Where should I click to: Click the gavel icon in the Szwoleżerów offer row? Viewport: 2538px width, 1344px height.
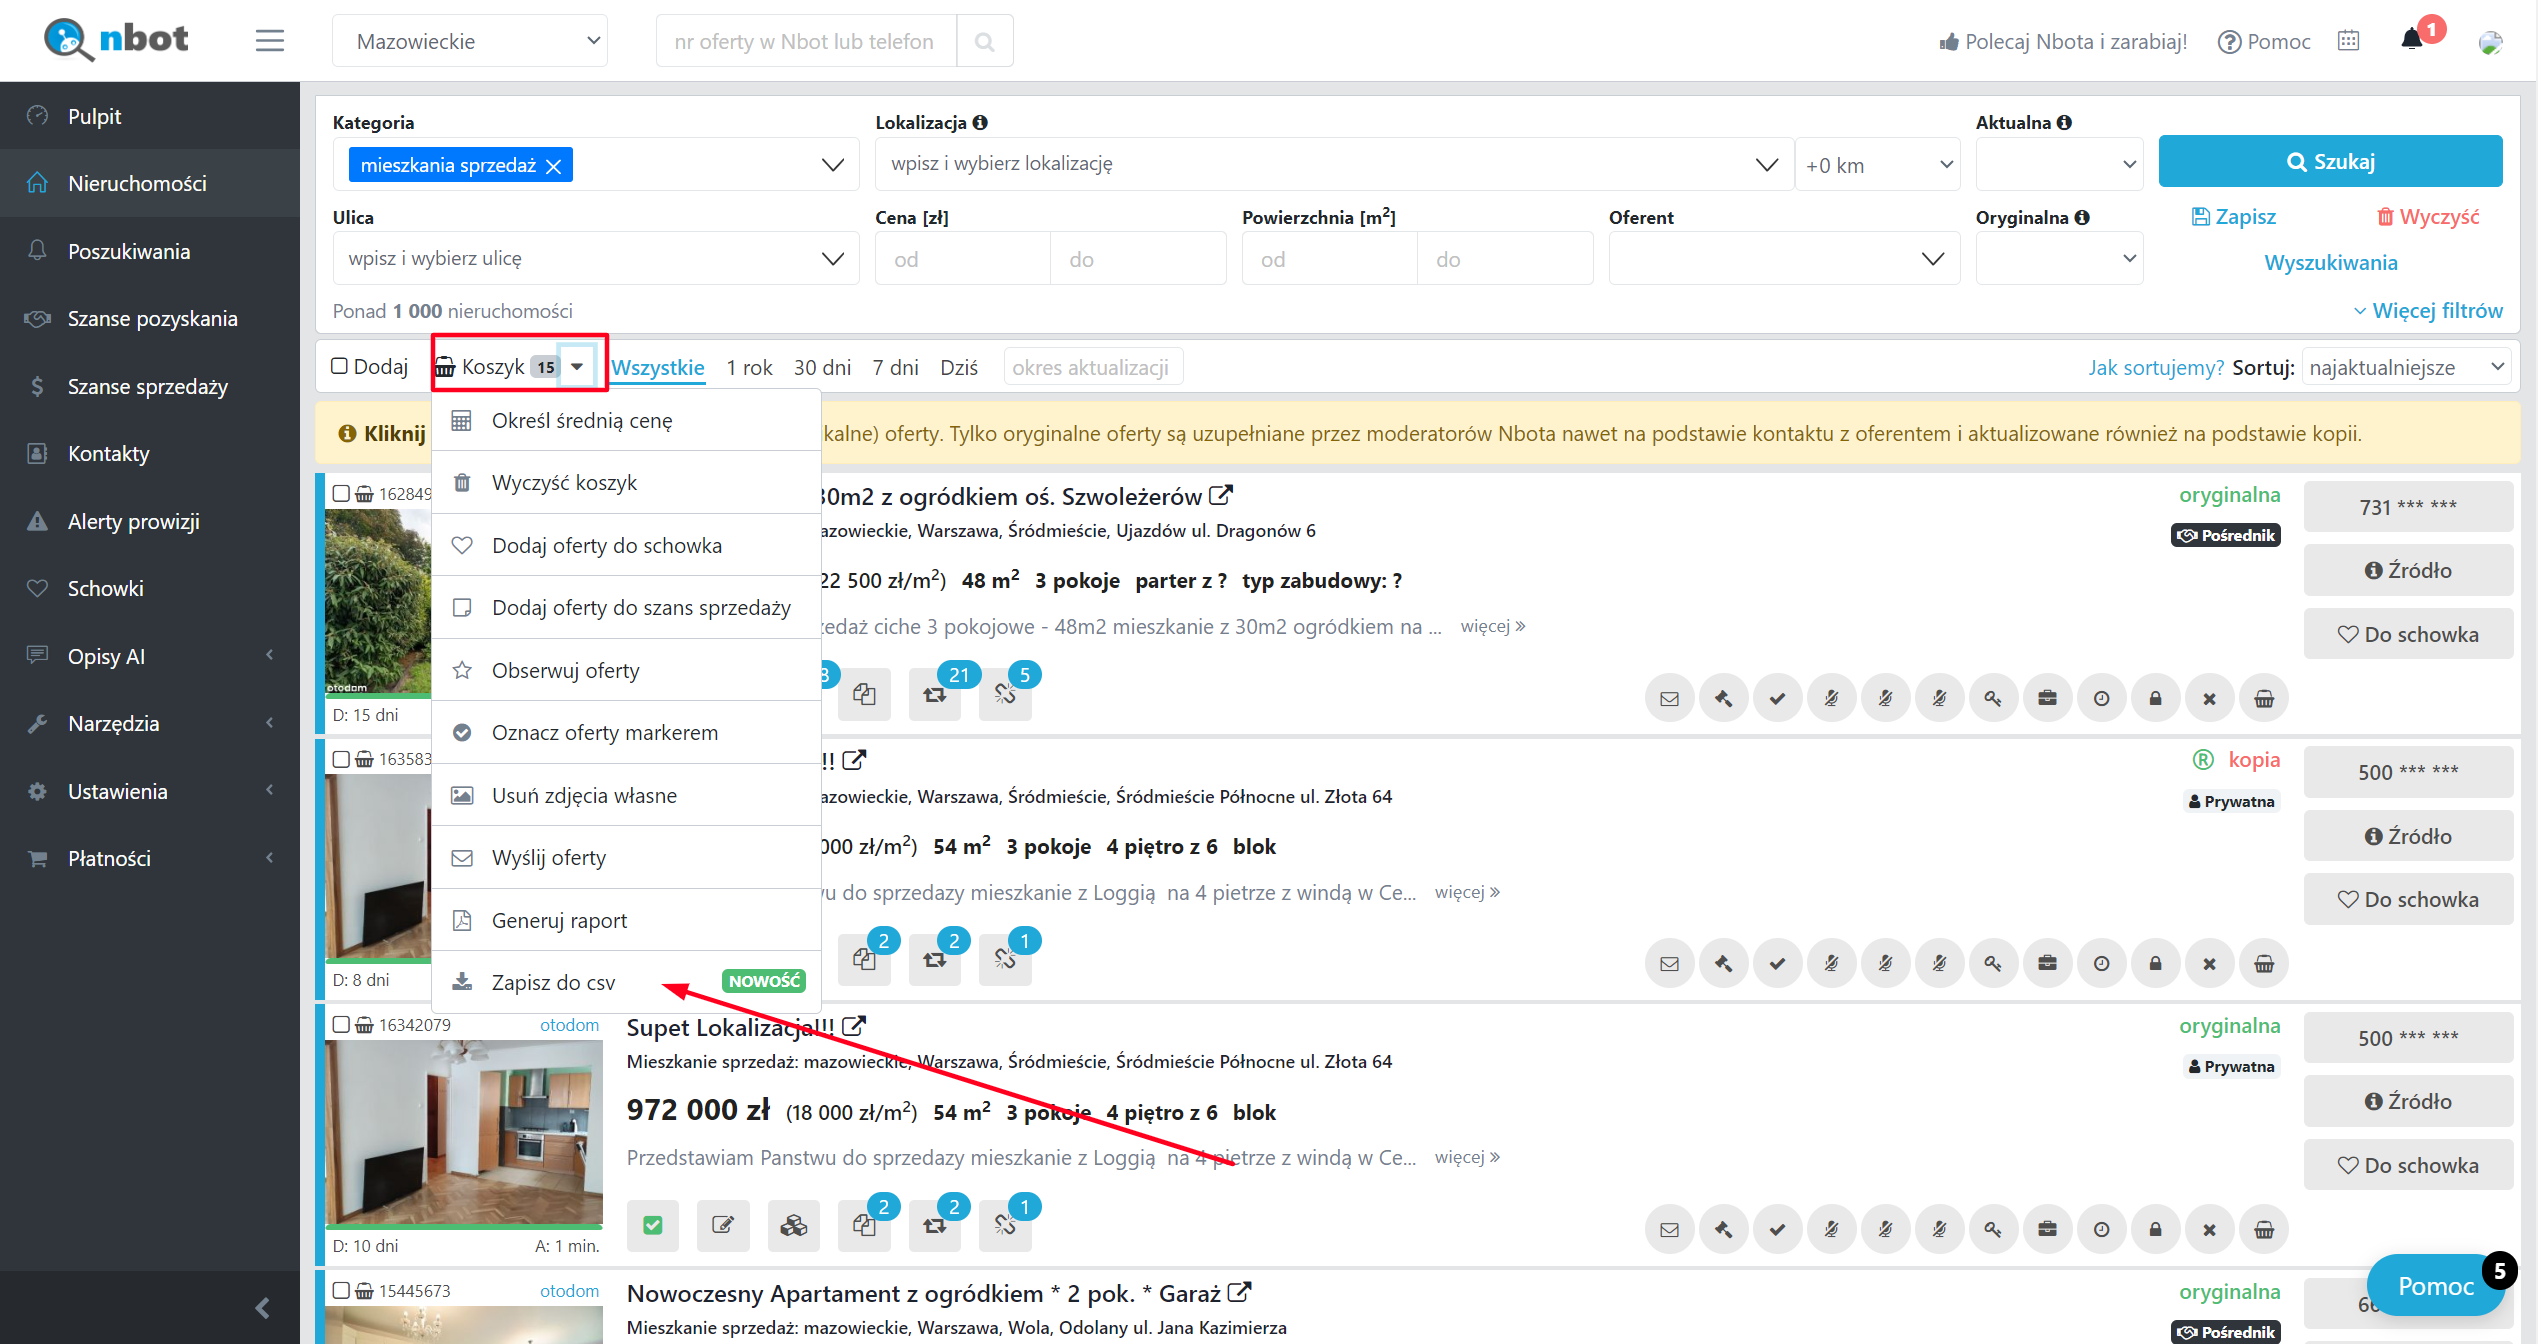click(x=1723, y=698)
